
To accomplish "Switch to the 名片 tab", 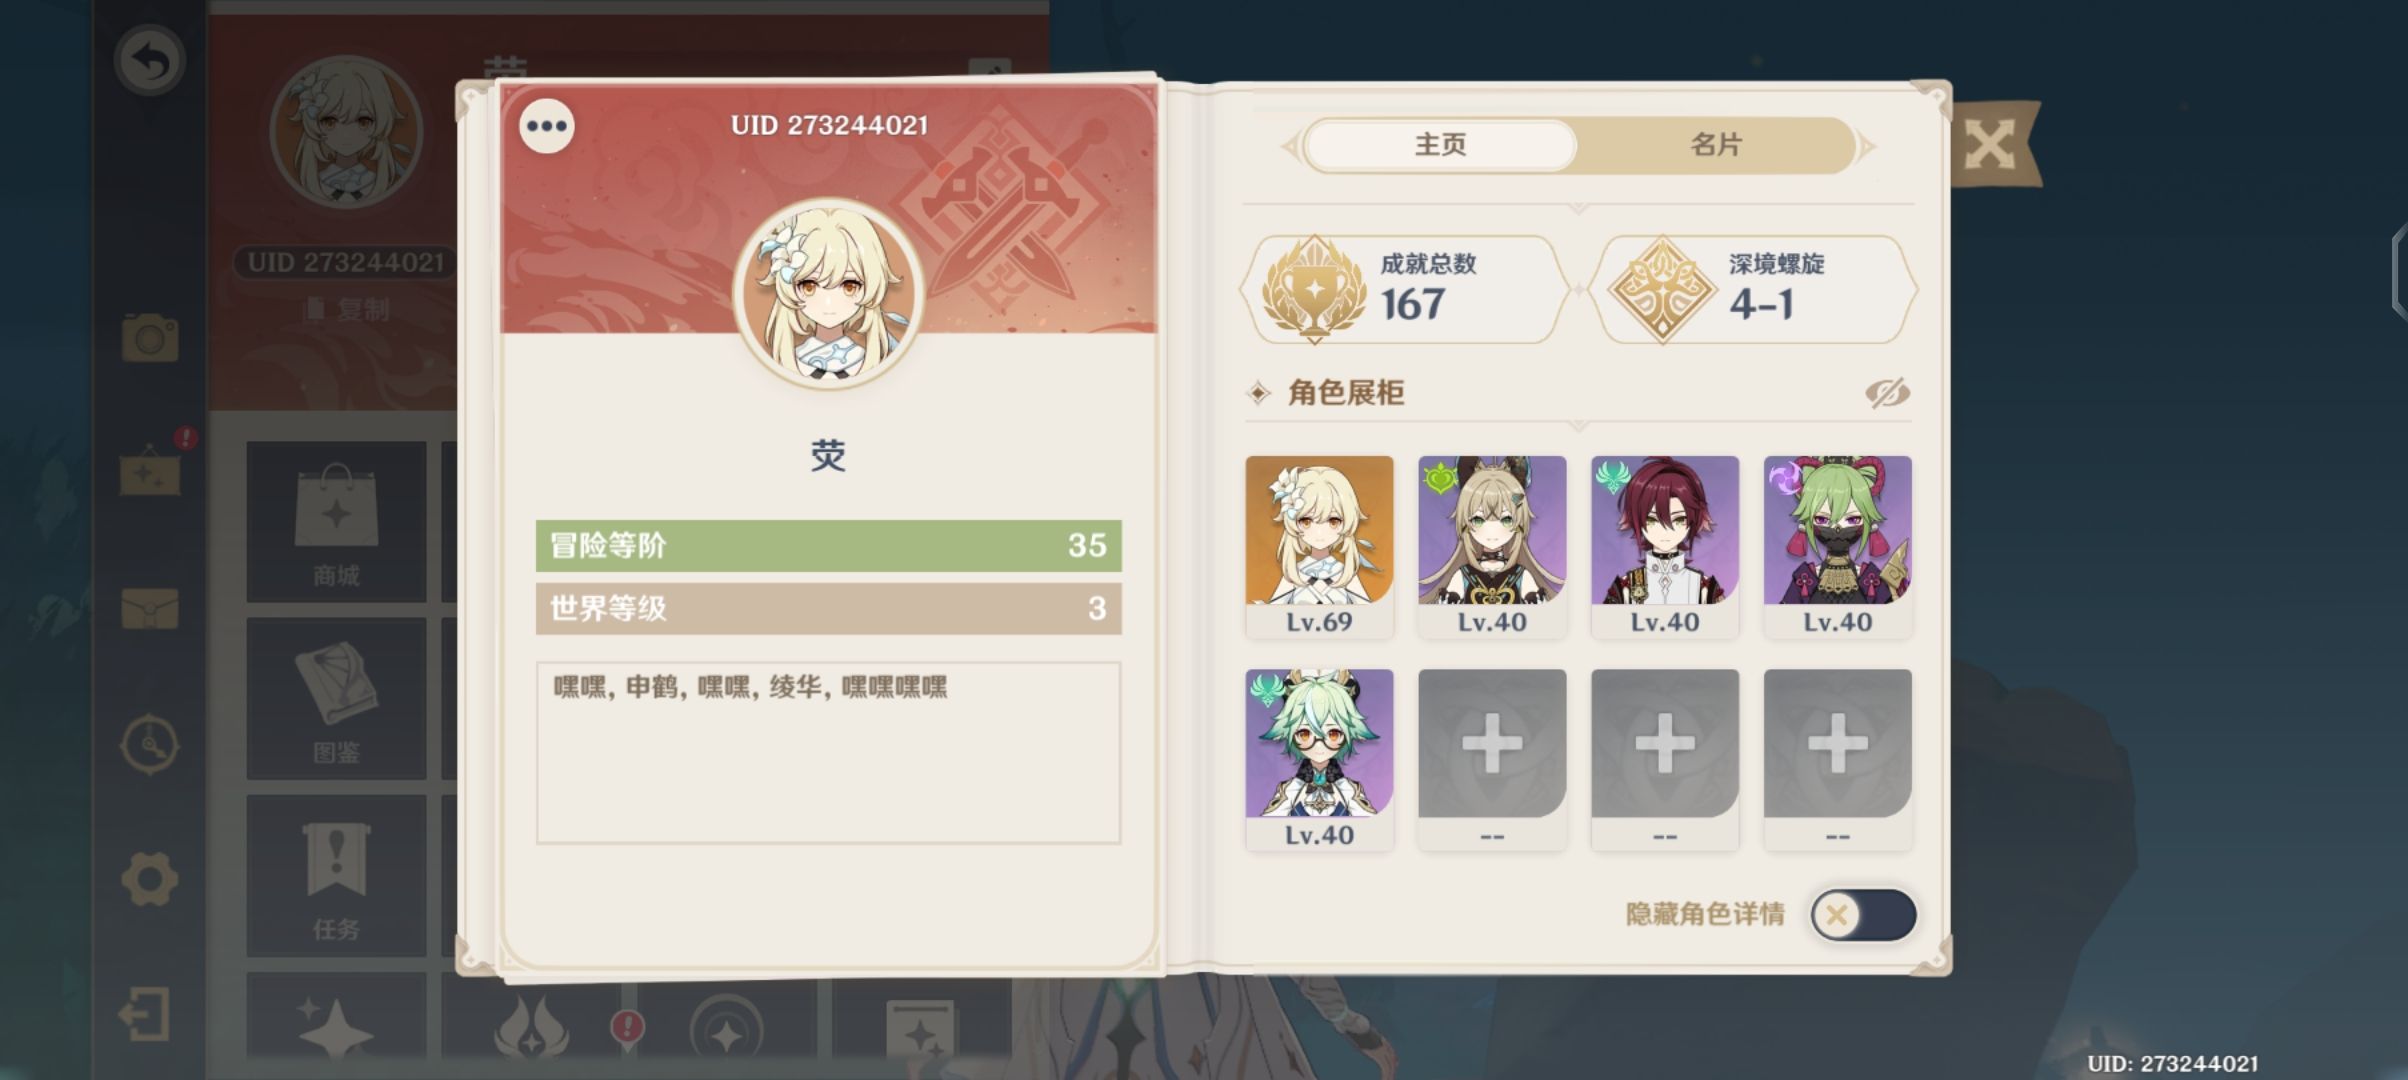I will tap(1716, 145).
